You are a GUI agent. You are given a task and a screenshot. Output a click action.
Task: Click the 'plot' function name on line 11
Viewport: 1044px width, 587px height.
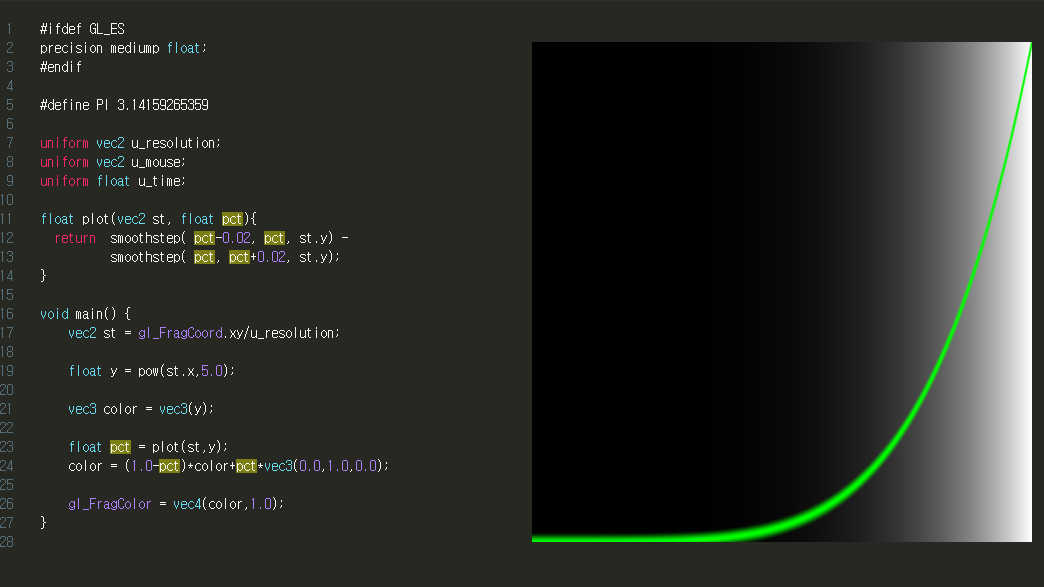(96, 219)
